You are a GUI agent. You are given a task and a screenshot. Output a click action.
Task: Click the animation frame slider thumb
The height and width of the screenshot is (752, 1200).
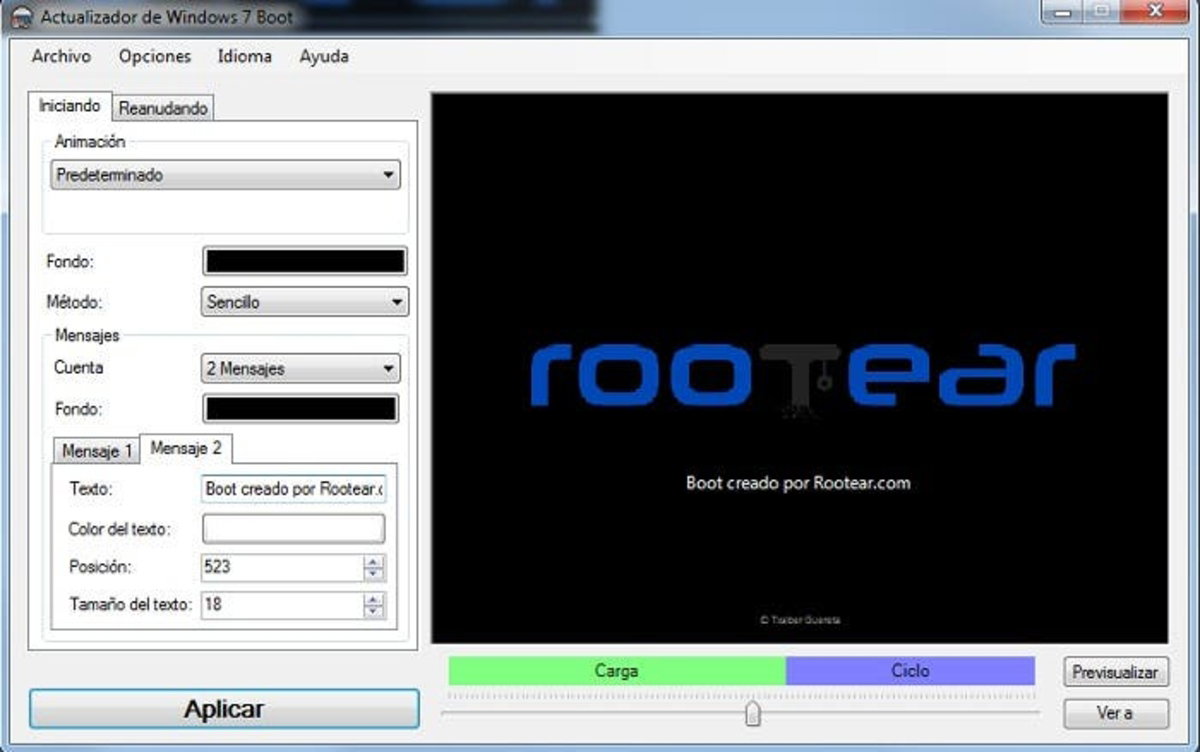coord(753,713)
